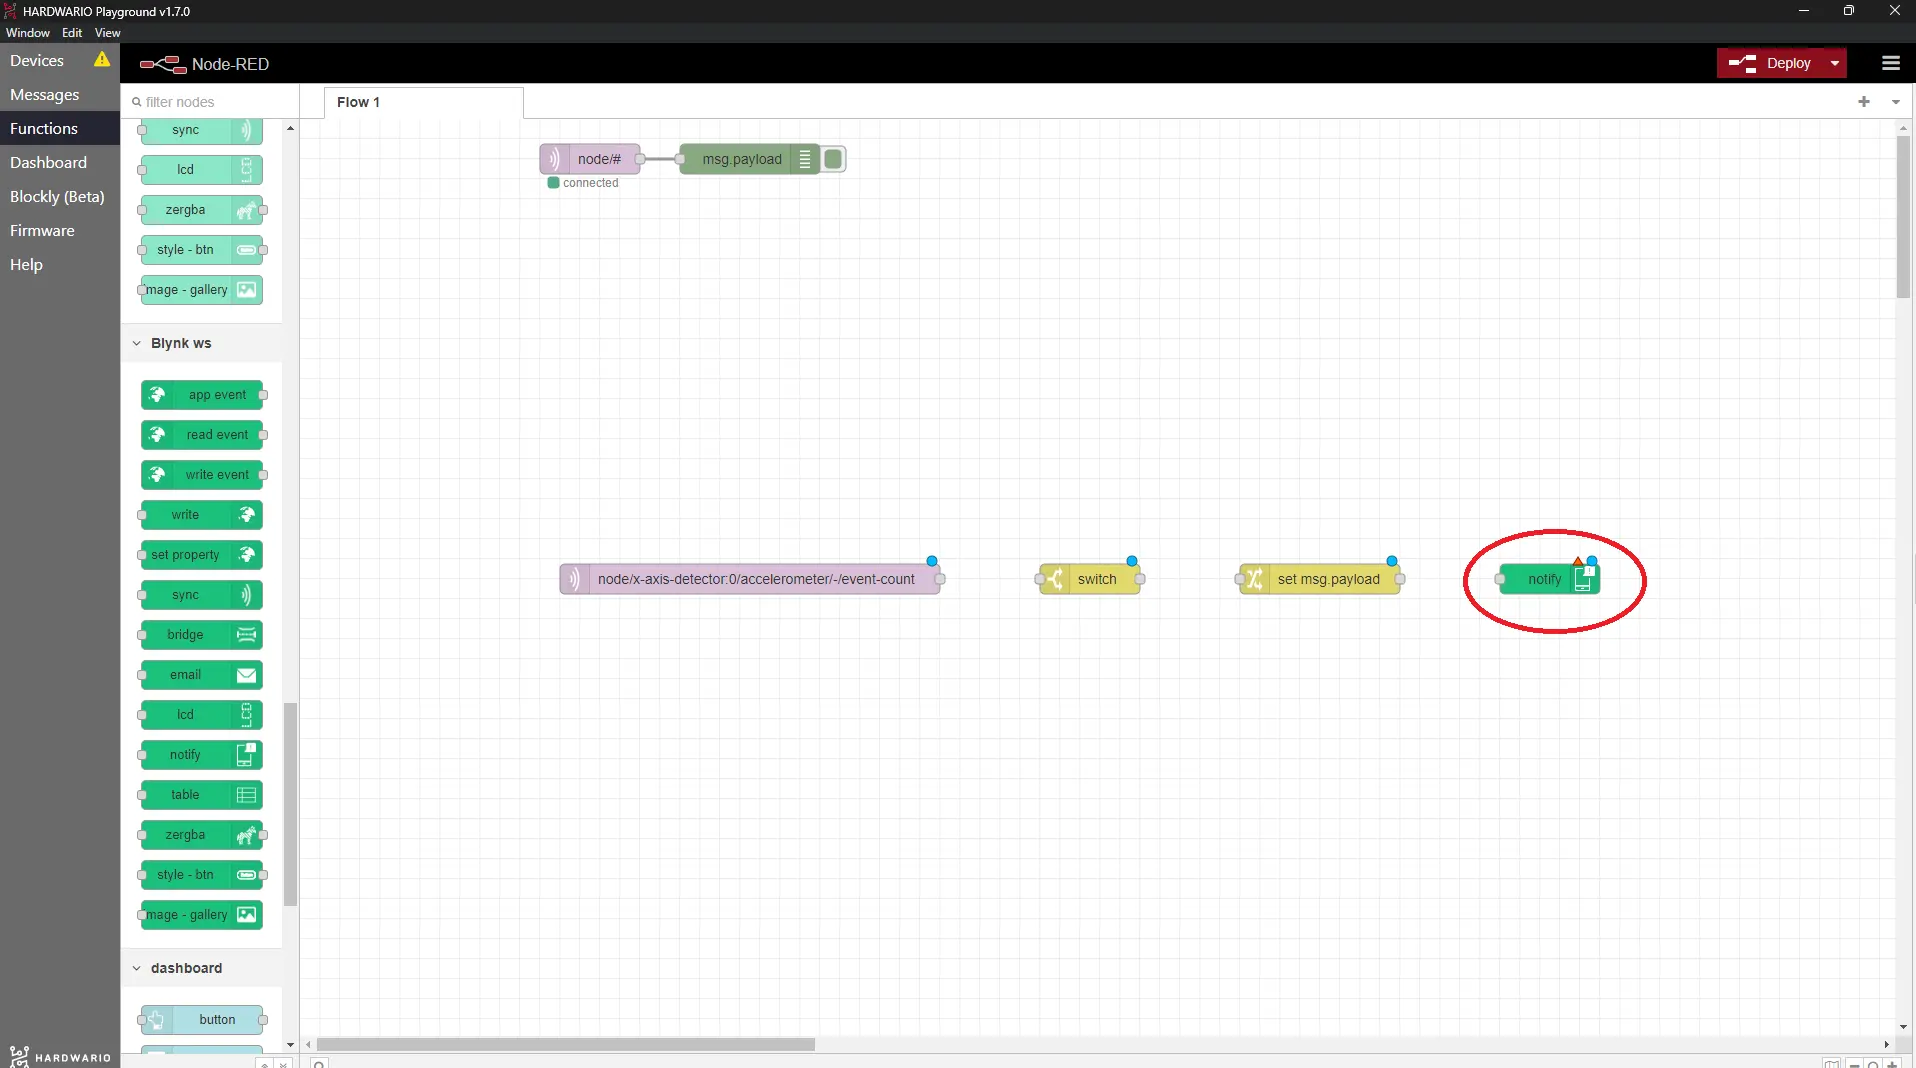Select the write event palette node
The width and height of the screenshot is (1916, 1068).
[x=202, y=475]
